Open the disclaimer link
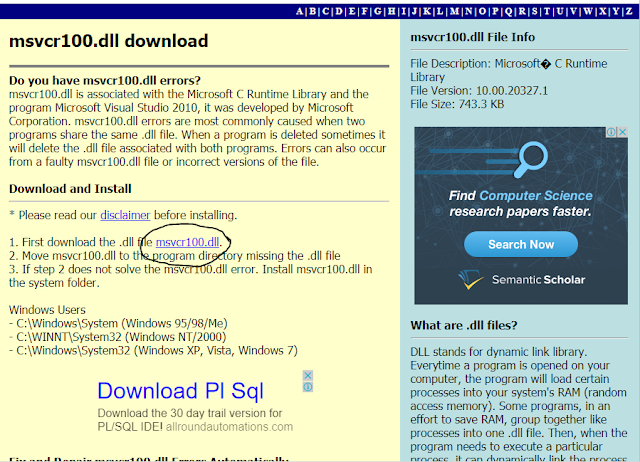The width and height of the screenshot is (640, 462). click(x=125, y=215)
